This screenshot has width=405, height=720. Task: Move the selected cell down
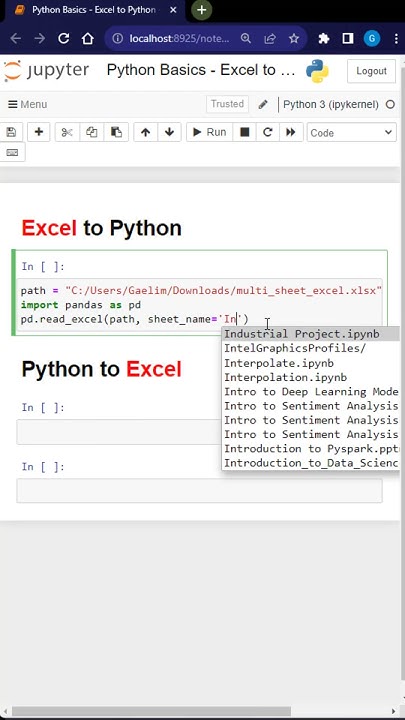(x=169, y=132)
